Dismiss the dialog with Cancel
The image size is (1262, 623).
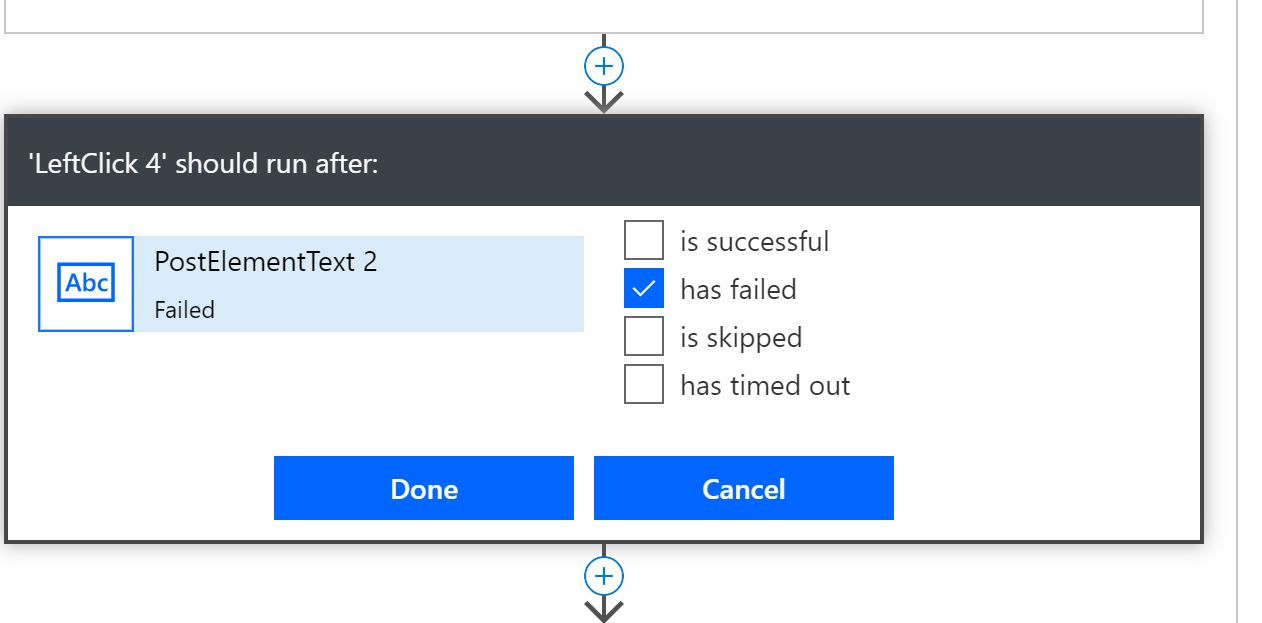(743, 489)
